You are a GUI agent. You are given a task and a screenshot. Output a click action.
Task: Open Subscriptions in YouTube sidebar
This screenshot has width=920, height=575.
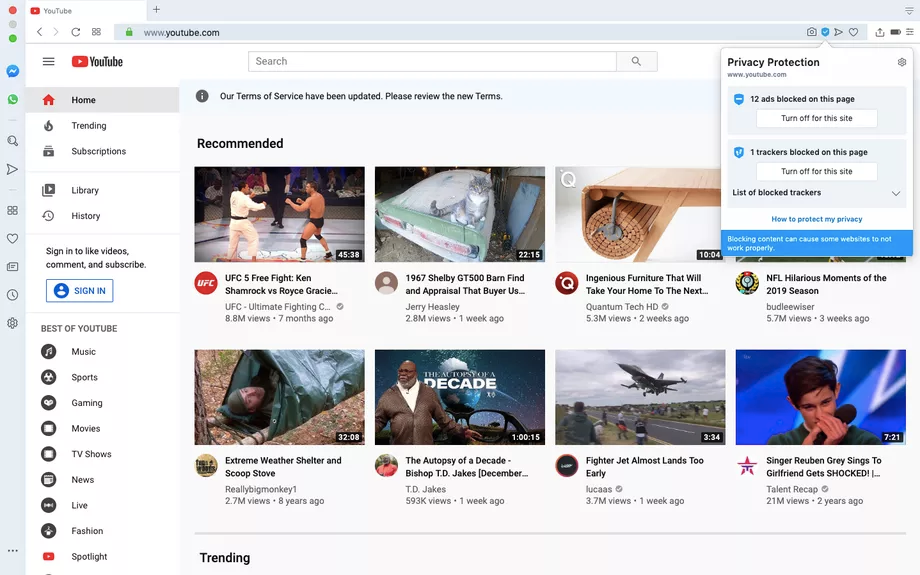tap(98, 152)
